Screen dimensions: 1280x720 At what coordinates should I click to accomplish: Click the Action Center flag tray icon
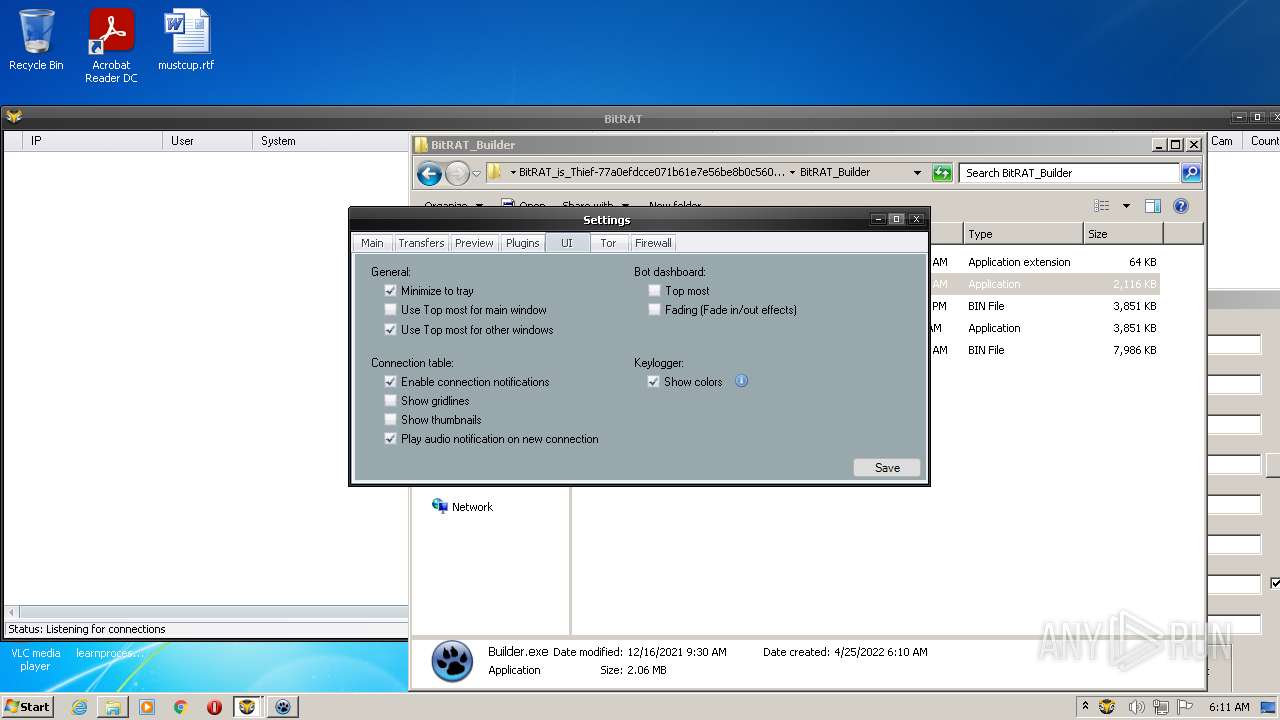pyautogui.click(x=1185, y=707)
